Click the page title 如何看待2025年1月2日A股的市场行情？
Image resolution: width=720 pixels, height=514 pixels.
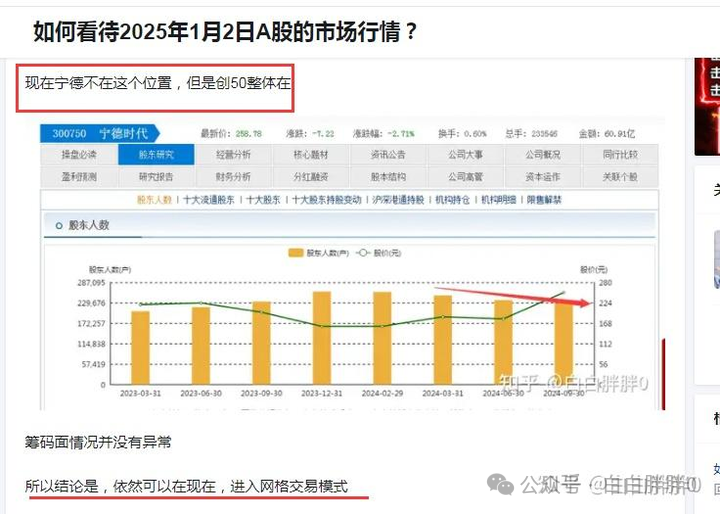(x=225, y=32)
